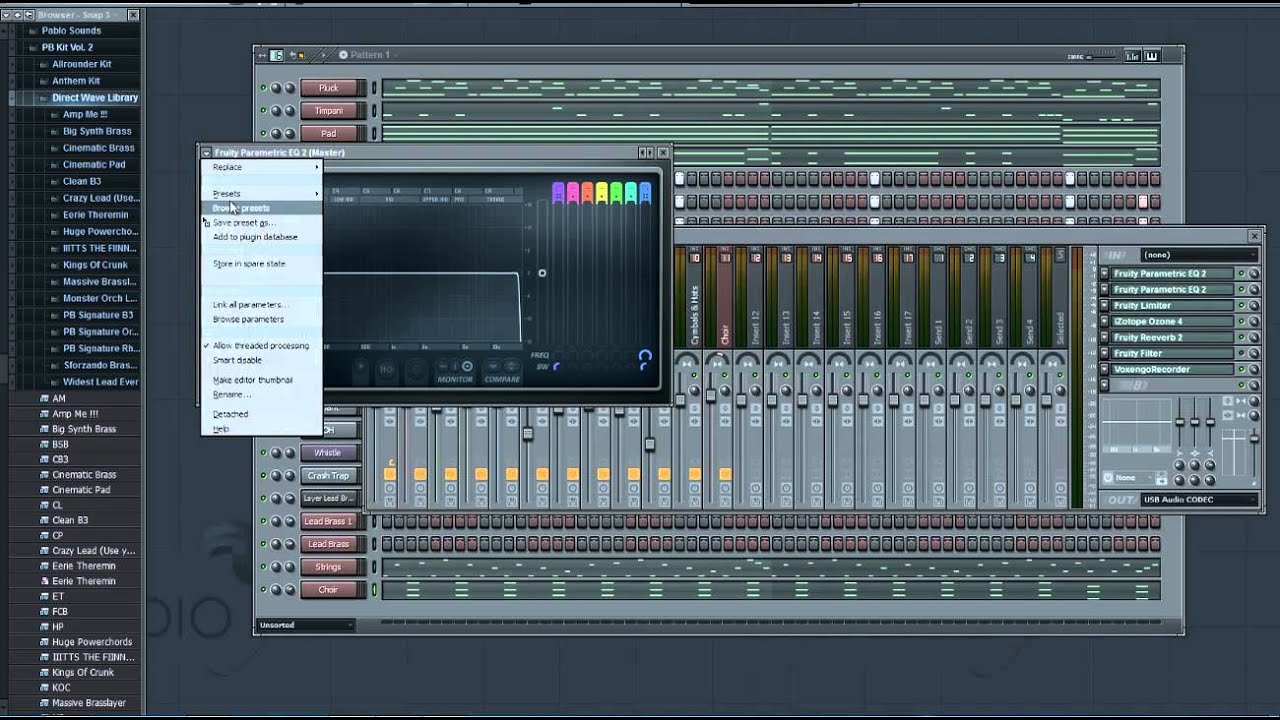1280x720 pixels.
Task: Choose Make editor thumbnail
Action: pos(261,380)
